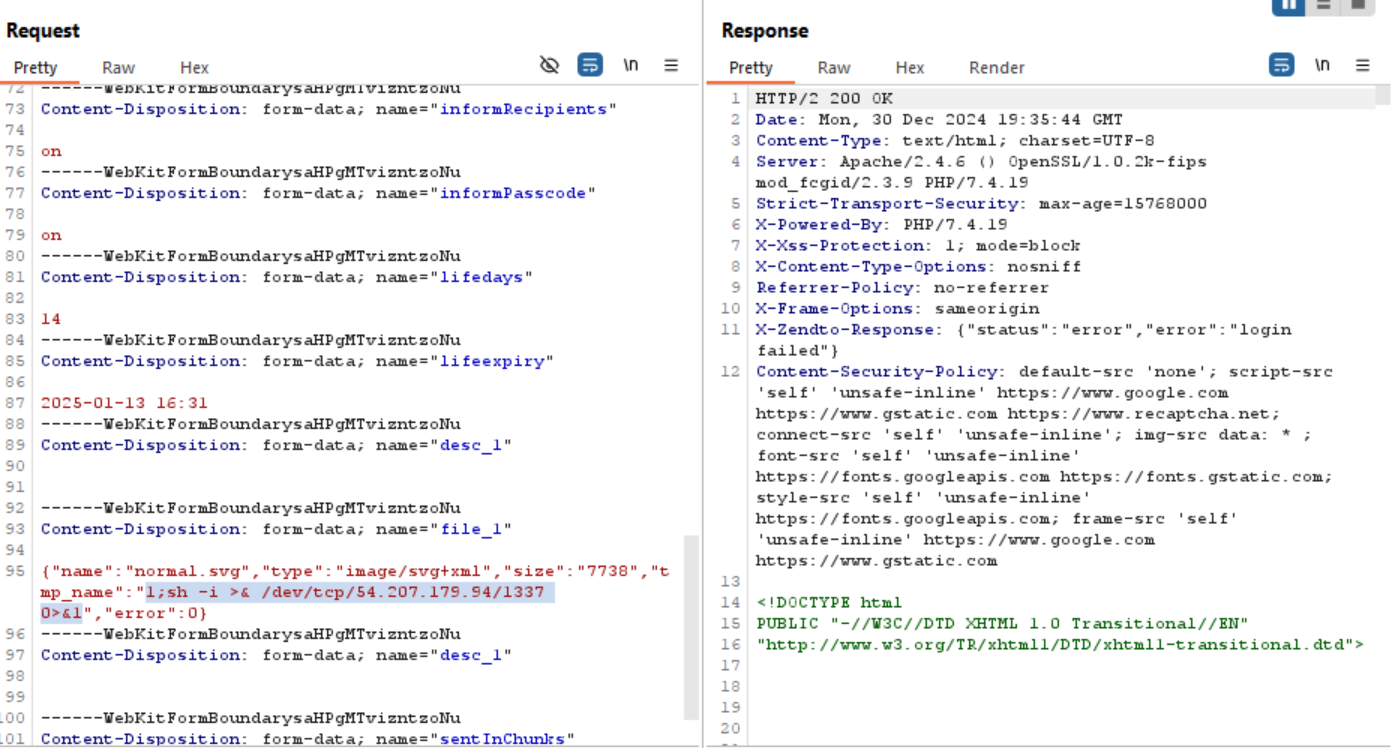Toggle line wrap icon in Request panel
This screenshot has width=1393, height=748.
(x=590, y=66)
